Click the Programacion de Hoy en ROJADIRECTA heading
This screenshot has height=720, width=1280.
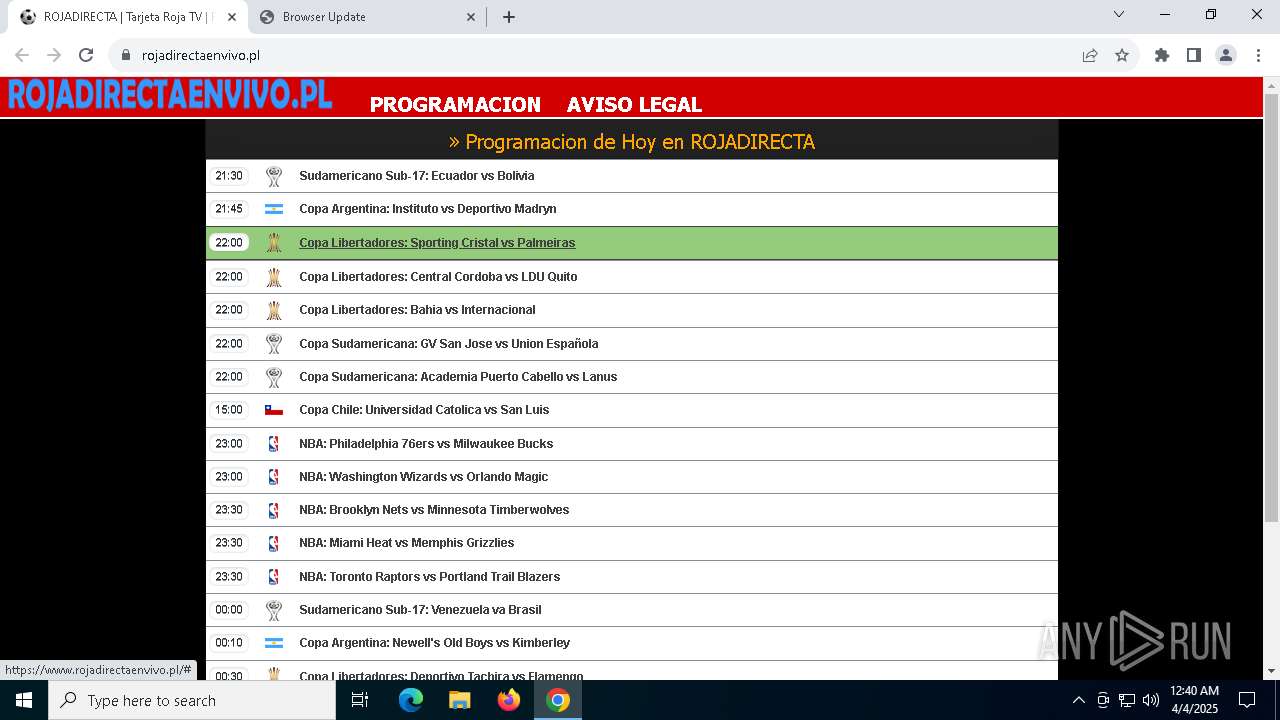coord(632,142)
